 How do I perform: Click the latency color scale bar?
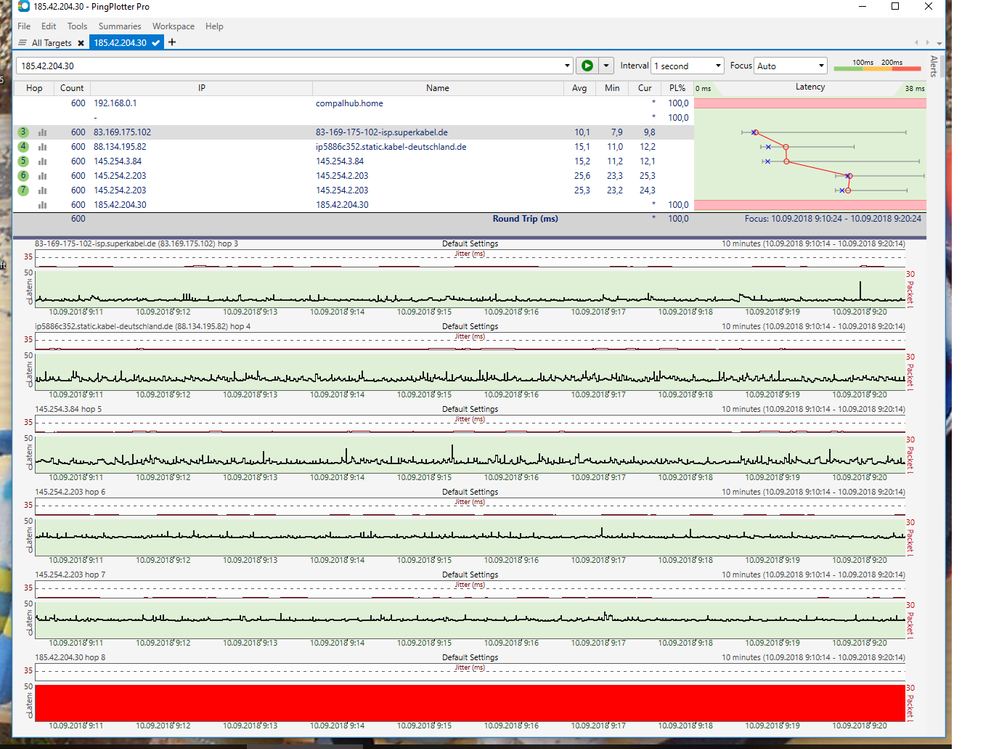pos(877,67)
